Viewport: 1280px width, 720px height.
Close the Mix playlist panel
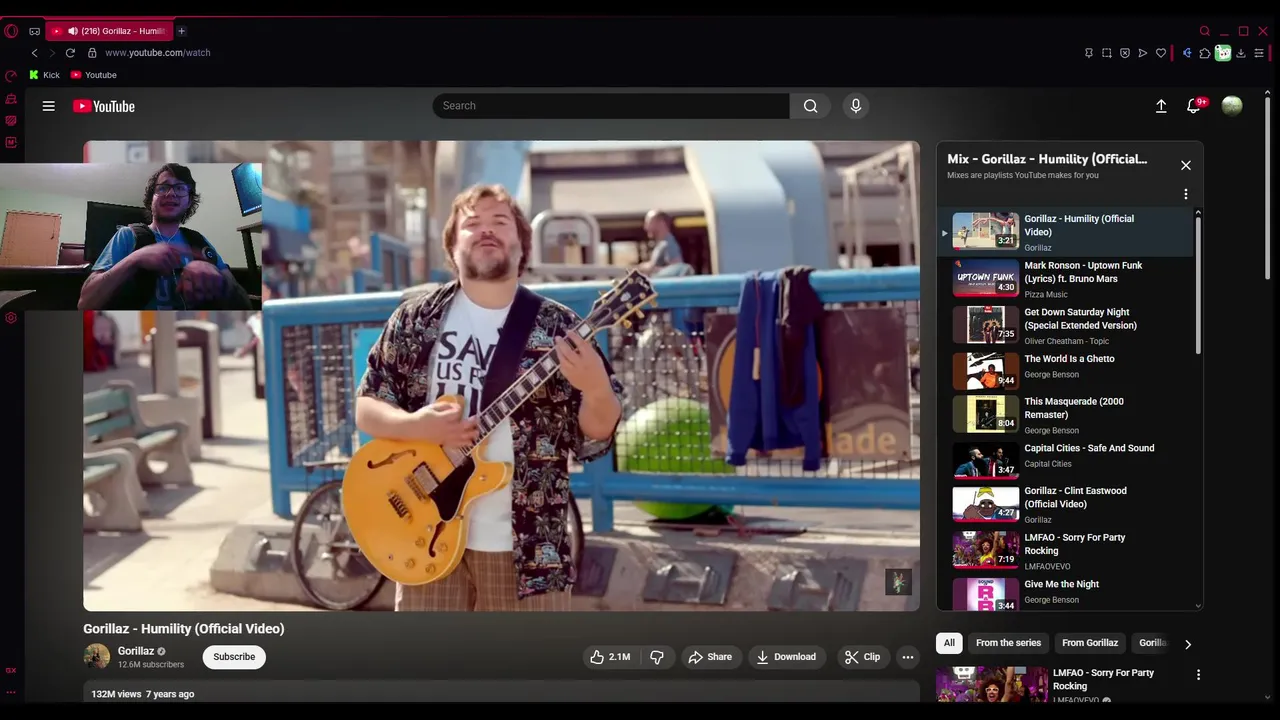point(1186,165)
